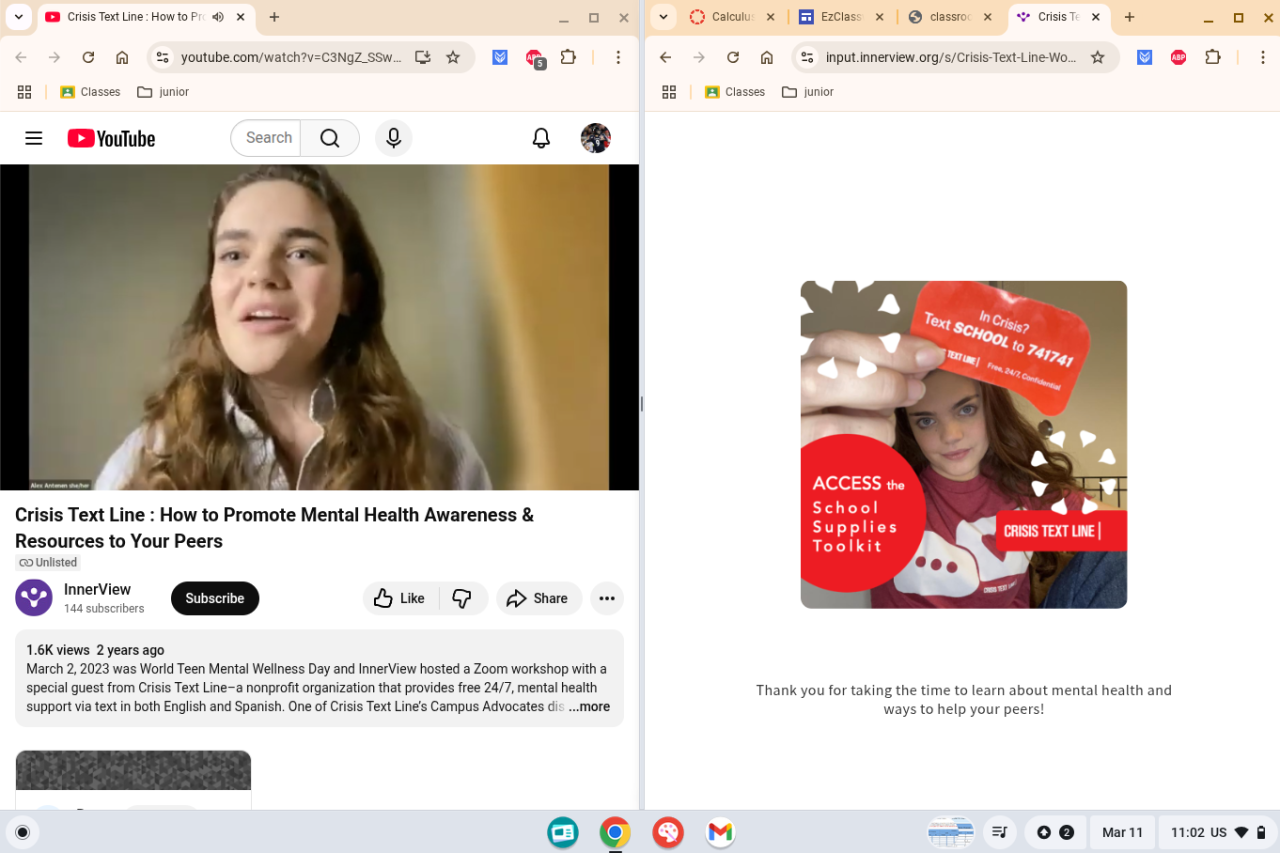This screenshot has height=853, width=1280.
Task: Open Adblock Plus in the InnerView window
Action: click(1179, 57)
